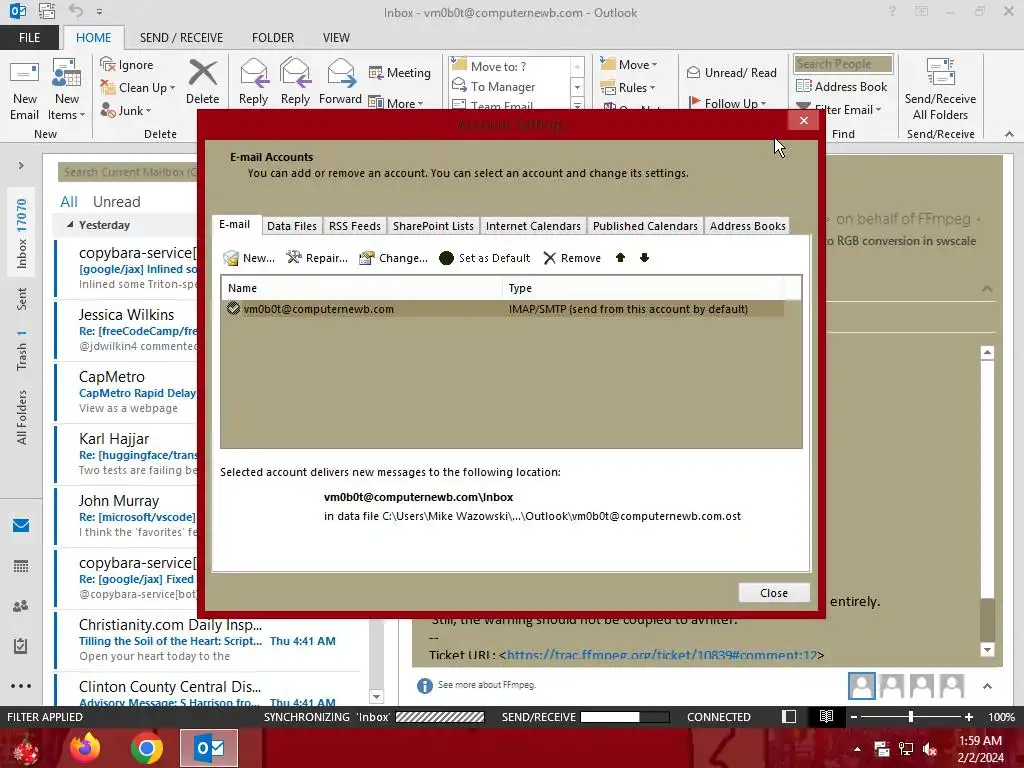Collapse the ribbon with the caret
Image resolution: width=1024 pixels, height=768 pixels.
1009,134
